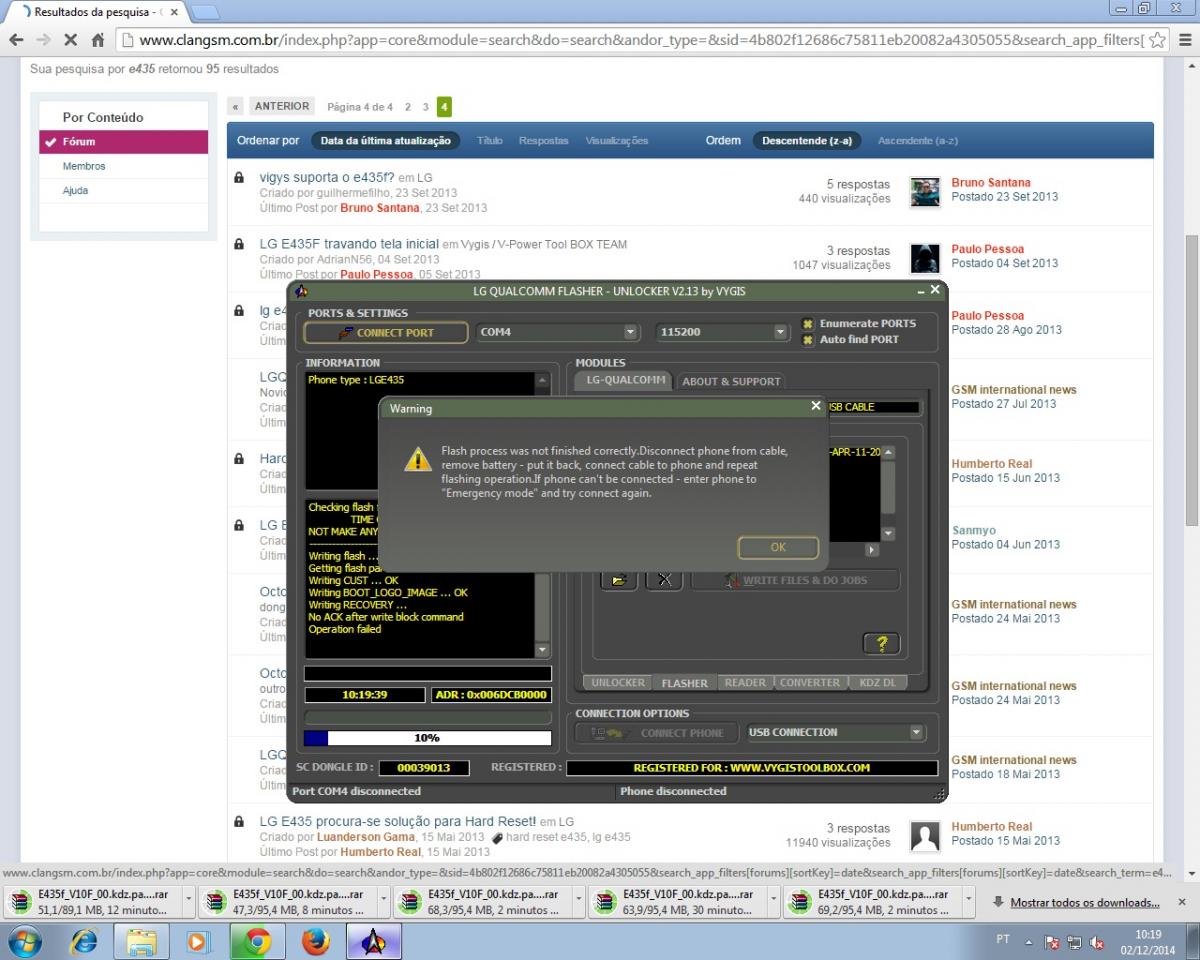The image size is (1200, 960).
Task: Open Chrome menu hamburger icon
Action: [1185, 40]
